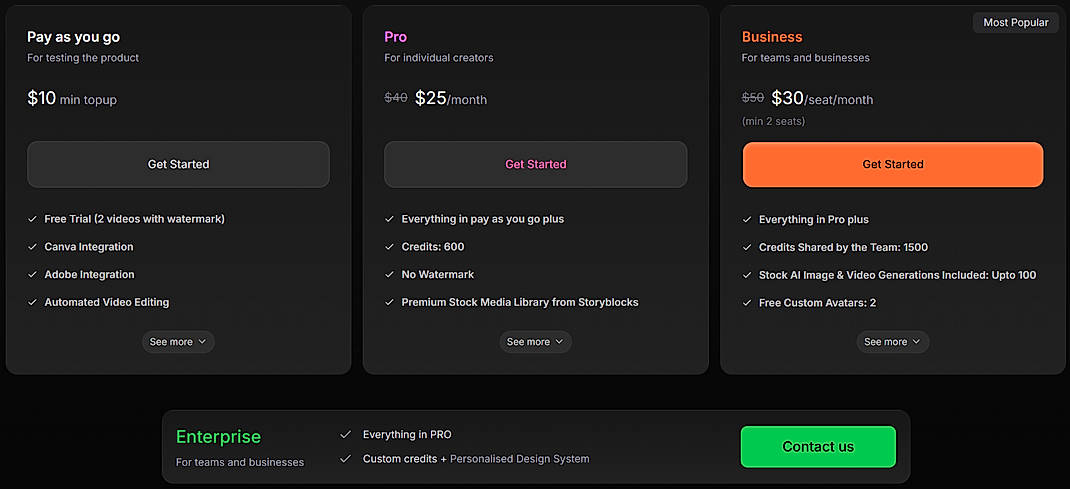Click the 'Everything in PRO' Enterprise text
This screenshot has height=489, width=1070.
407,434
